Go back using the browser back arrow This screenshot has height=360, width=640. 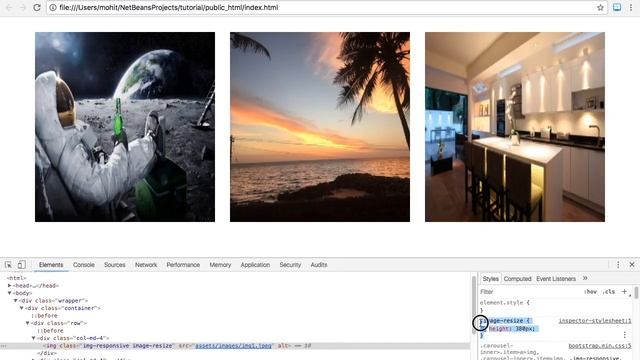(x=9, y=7)
